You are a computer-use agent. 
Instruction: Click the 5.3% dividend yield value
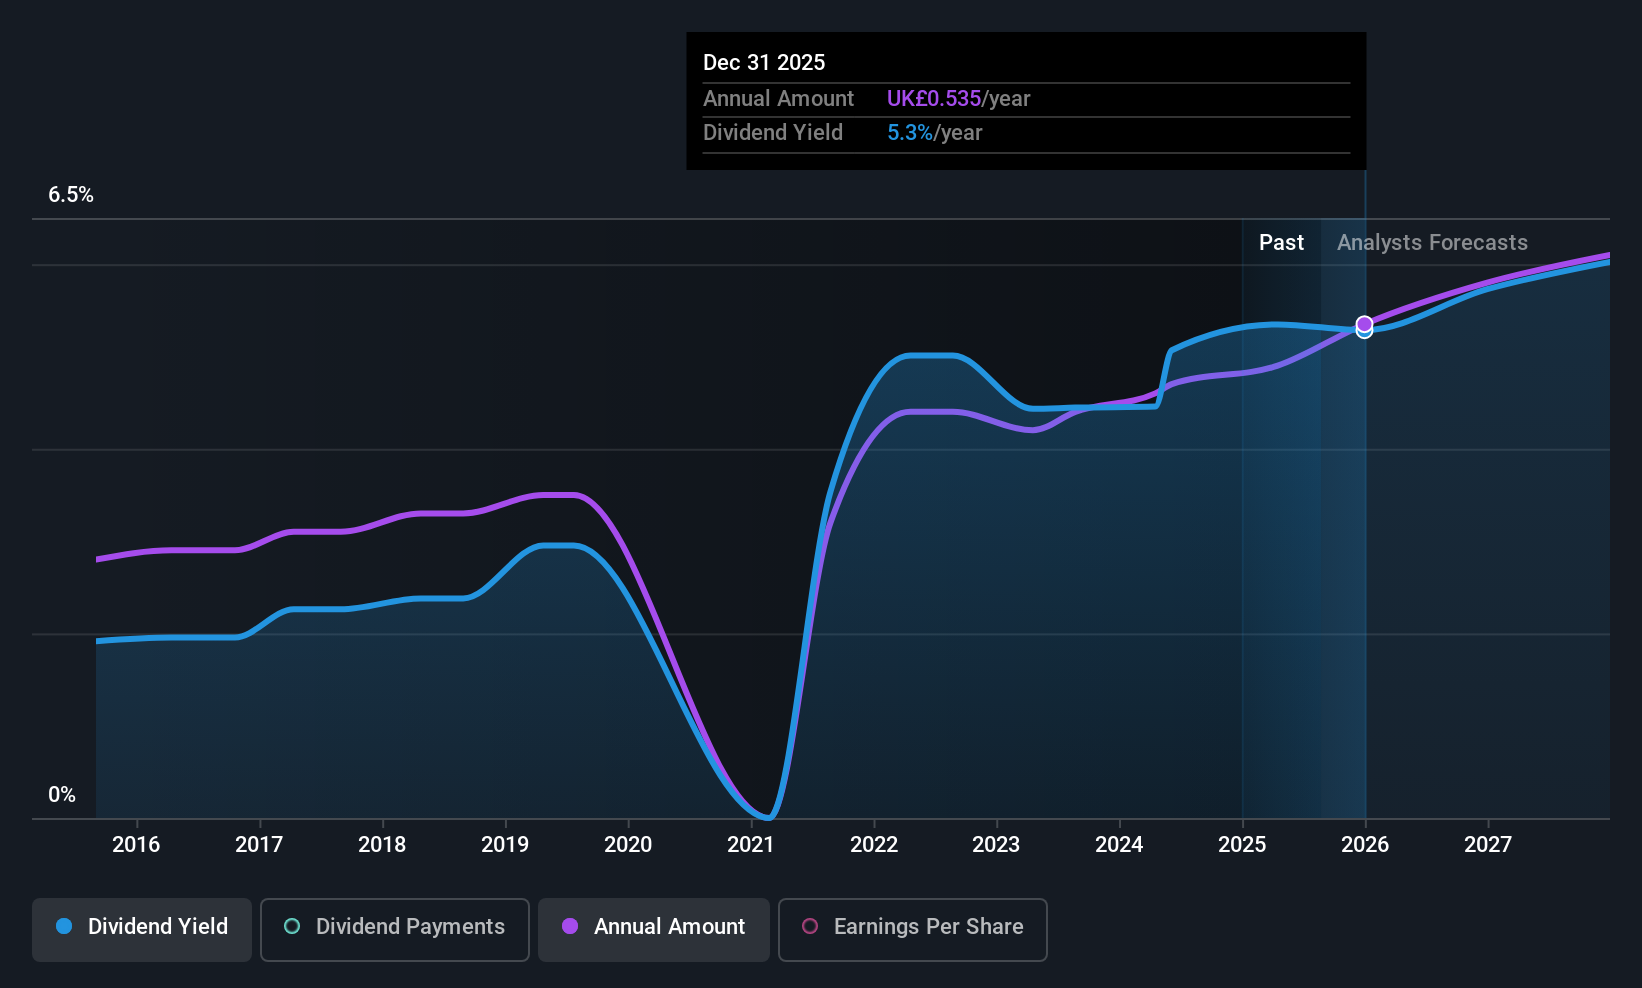click(910, 133)
